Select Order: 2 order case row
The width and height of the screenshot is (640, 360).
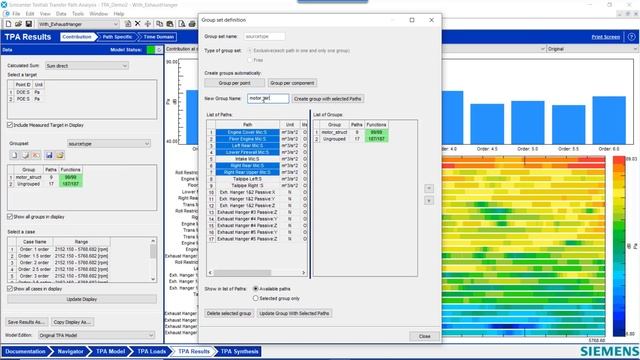60,262
